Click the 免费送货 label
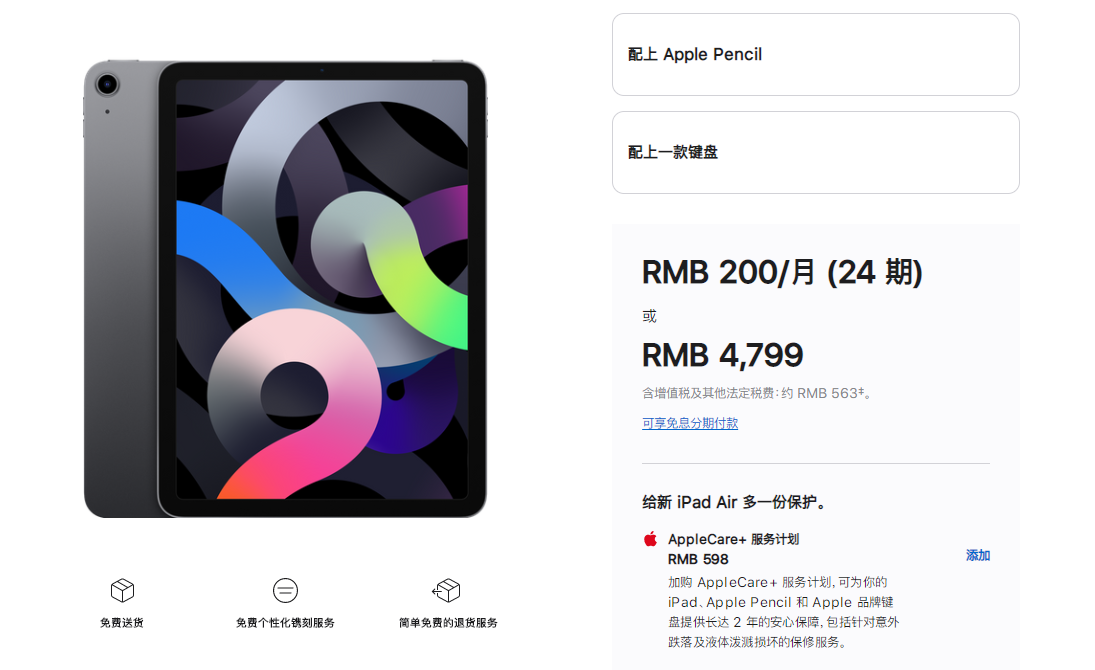 point(122,622)
